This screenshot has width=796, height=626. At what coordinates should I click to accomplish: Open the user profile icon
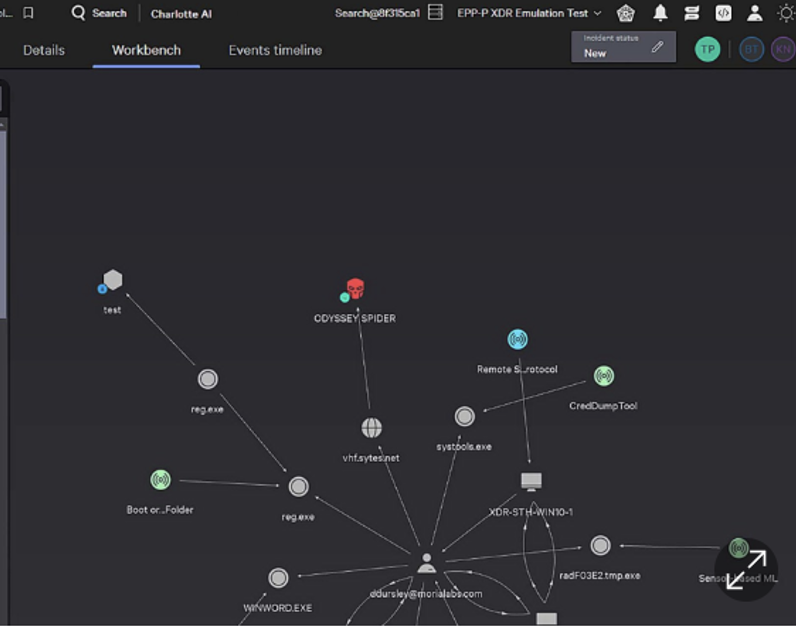click(x=755, y=13)
